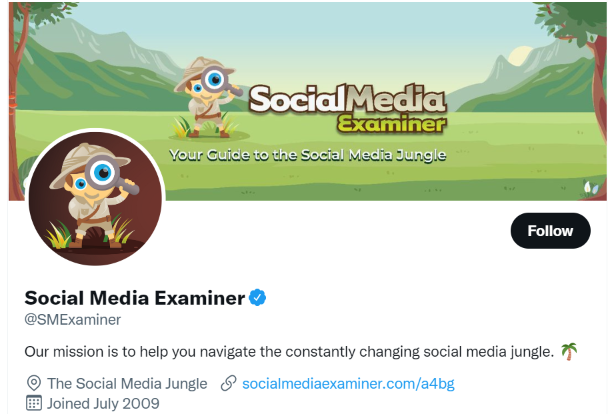
Task: Click the "Your Guide to the Social Media Jungle" tagline
Action: tap(307, 155)
